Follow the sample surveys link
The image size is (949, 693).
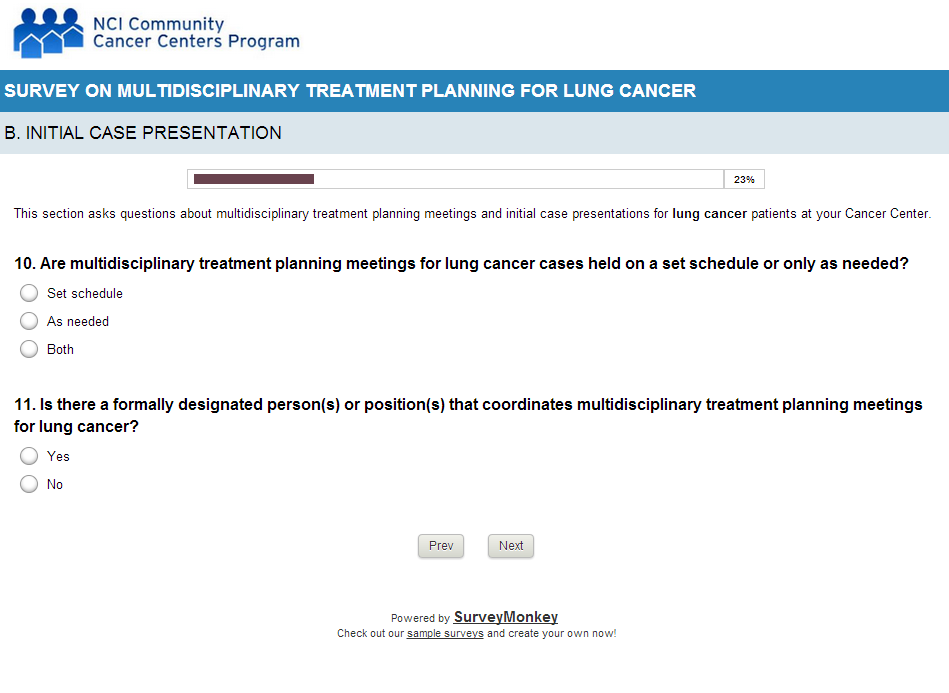point(445,633)
